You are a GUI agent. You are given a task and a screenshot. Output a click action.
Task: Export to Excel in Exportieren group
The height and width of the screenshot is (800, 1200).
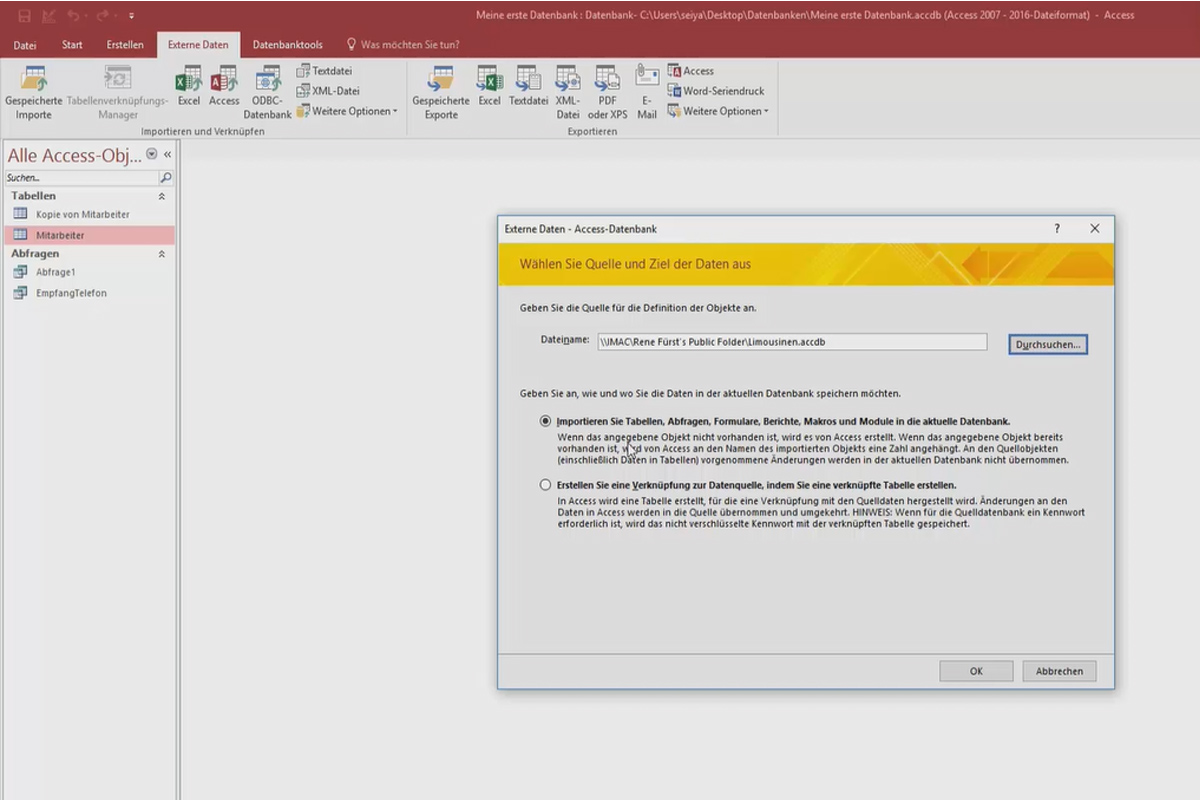(x=489, y=86)
